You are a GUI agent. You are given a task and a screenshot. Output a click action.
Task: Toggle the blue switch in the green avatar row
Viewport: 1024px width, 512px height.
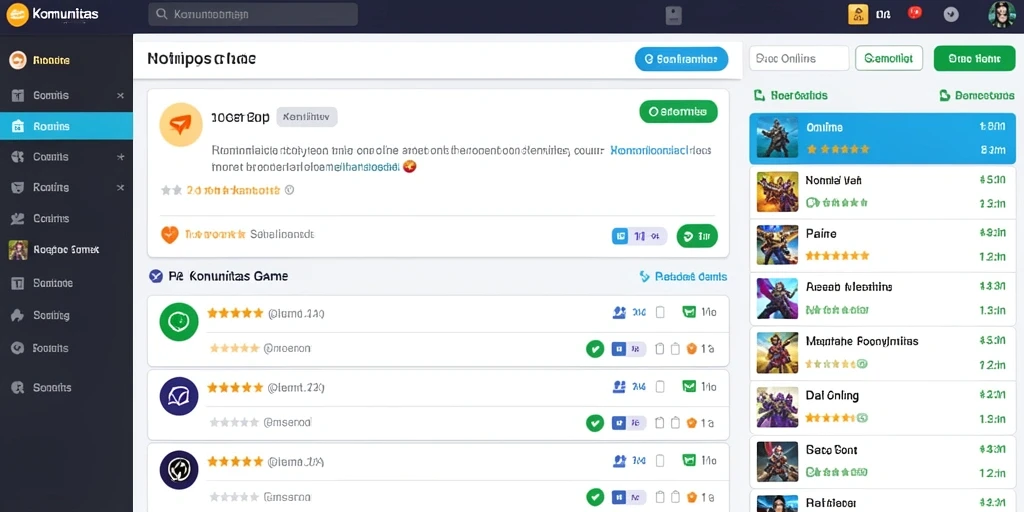(x=628, y=349)
